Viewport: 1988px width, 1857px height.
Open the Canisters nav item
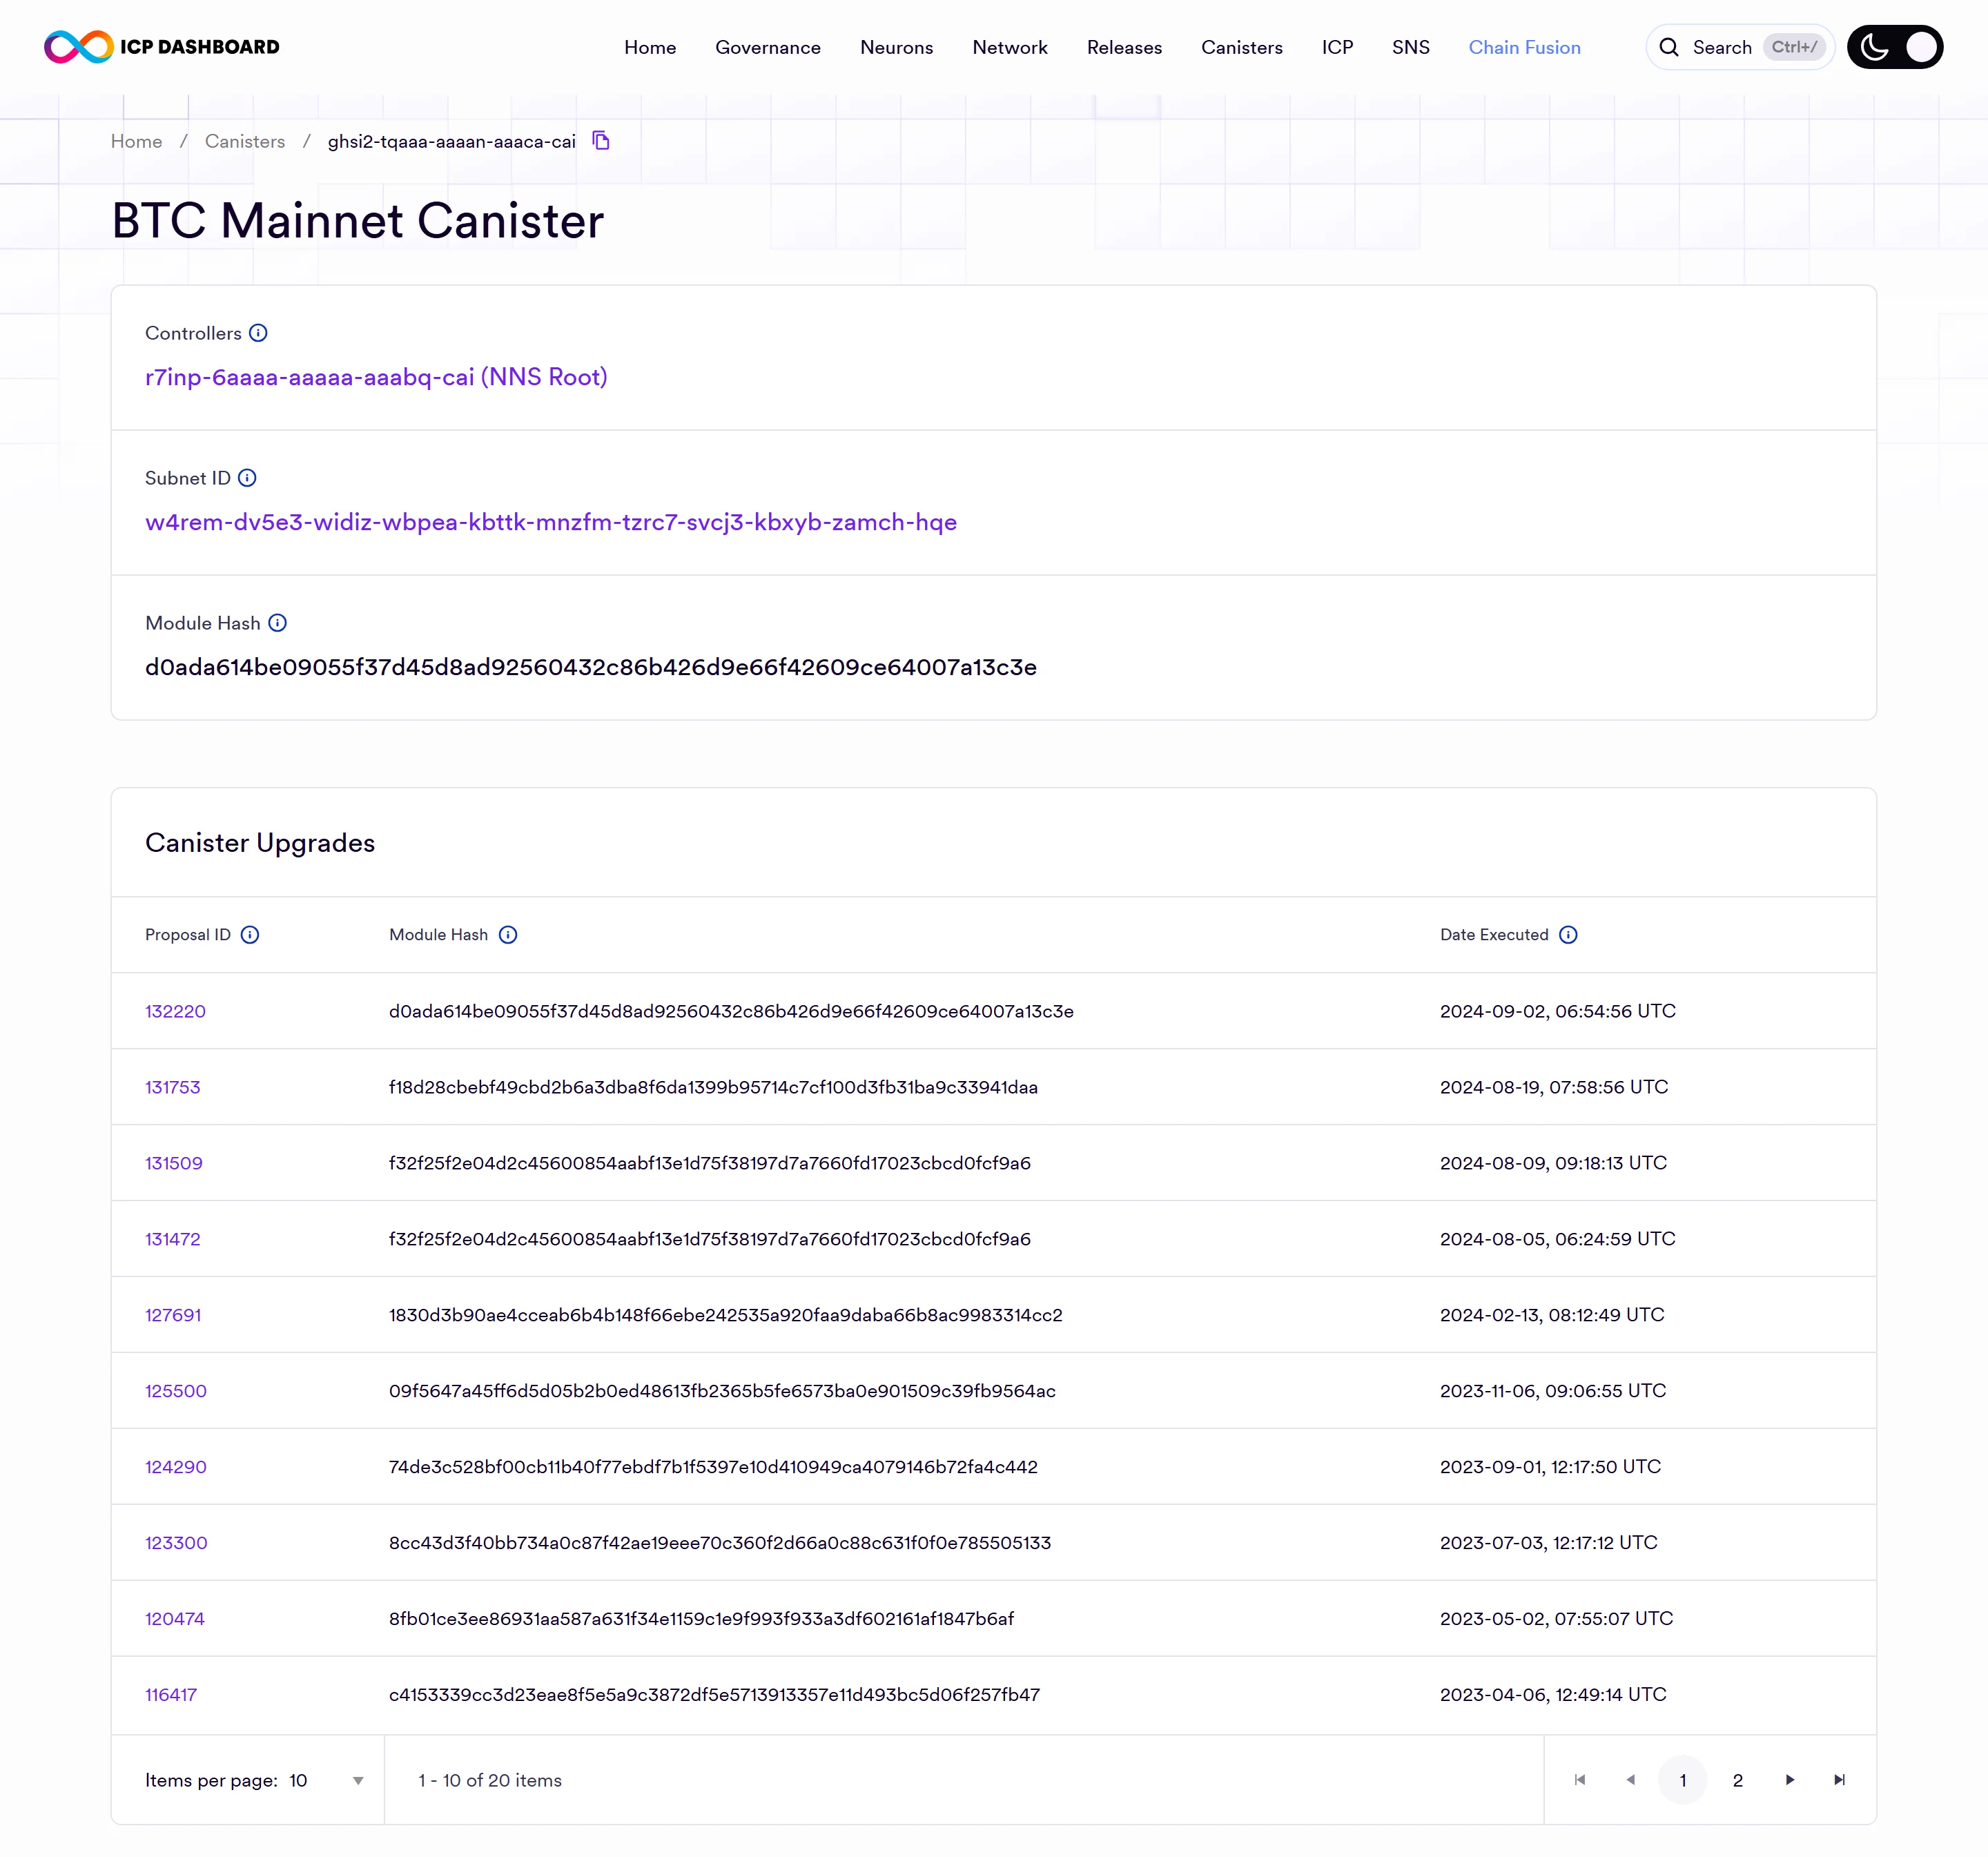pos(1241,47)
